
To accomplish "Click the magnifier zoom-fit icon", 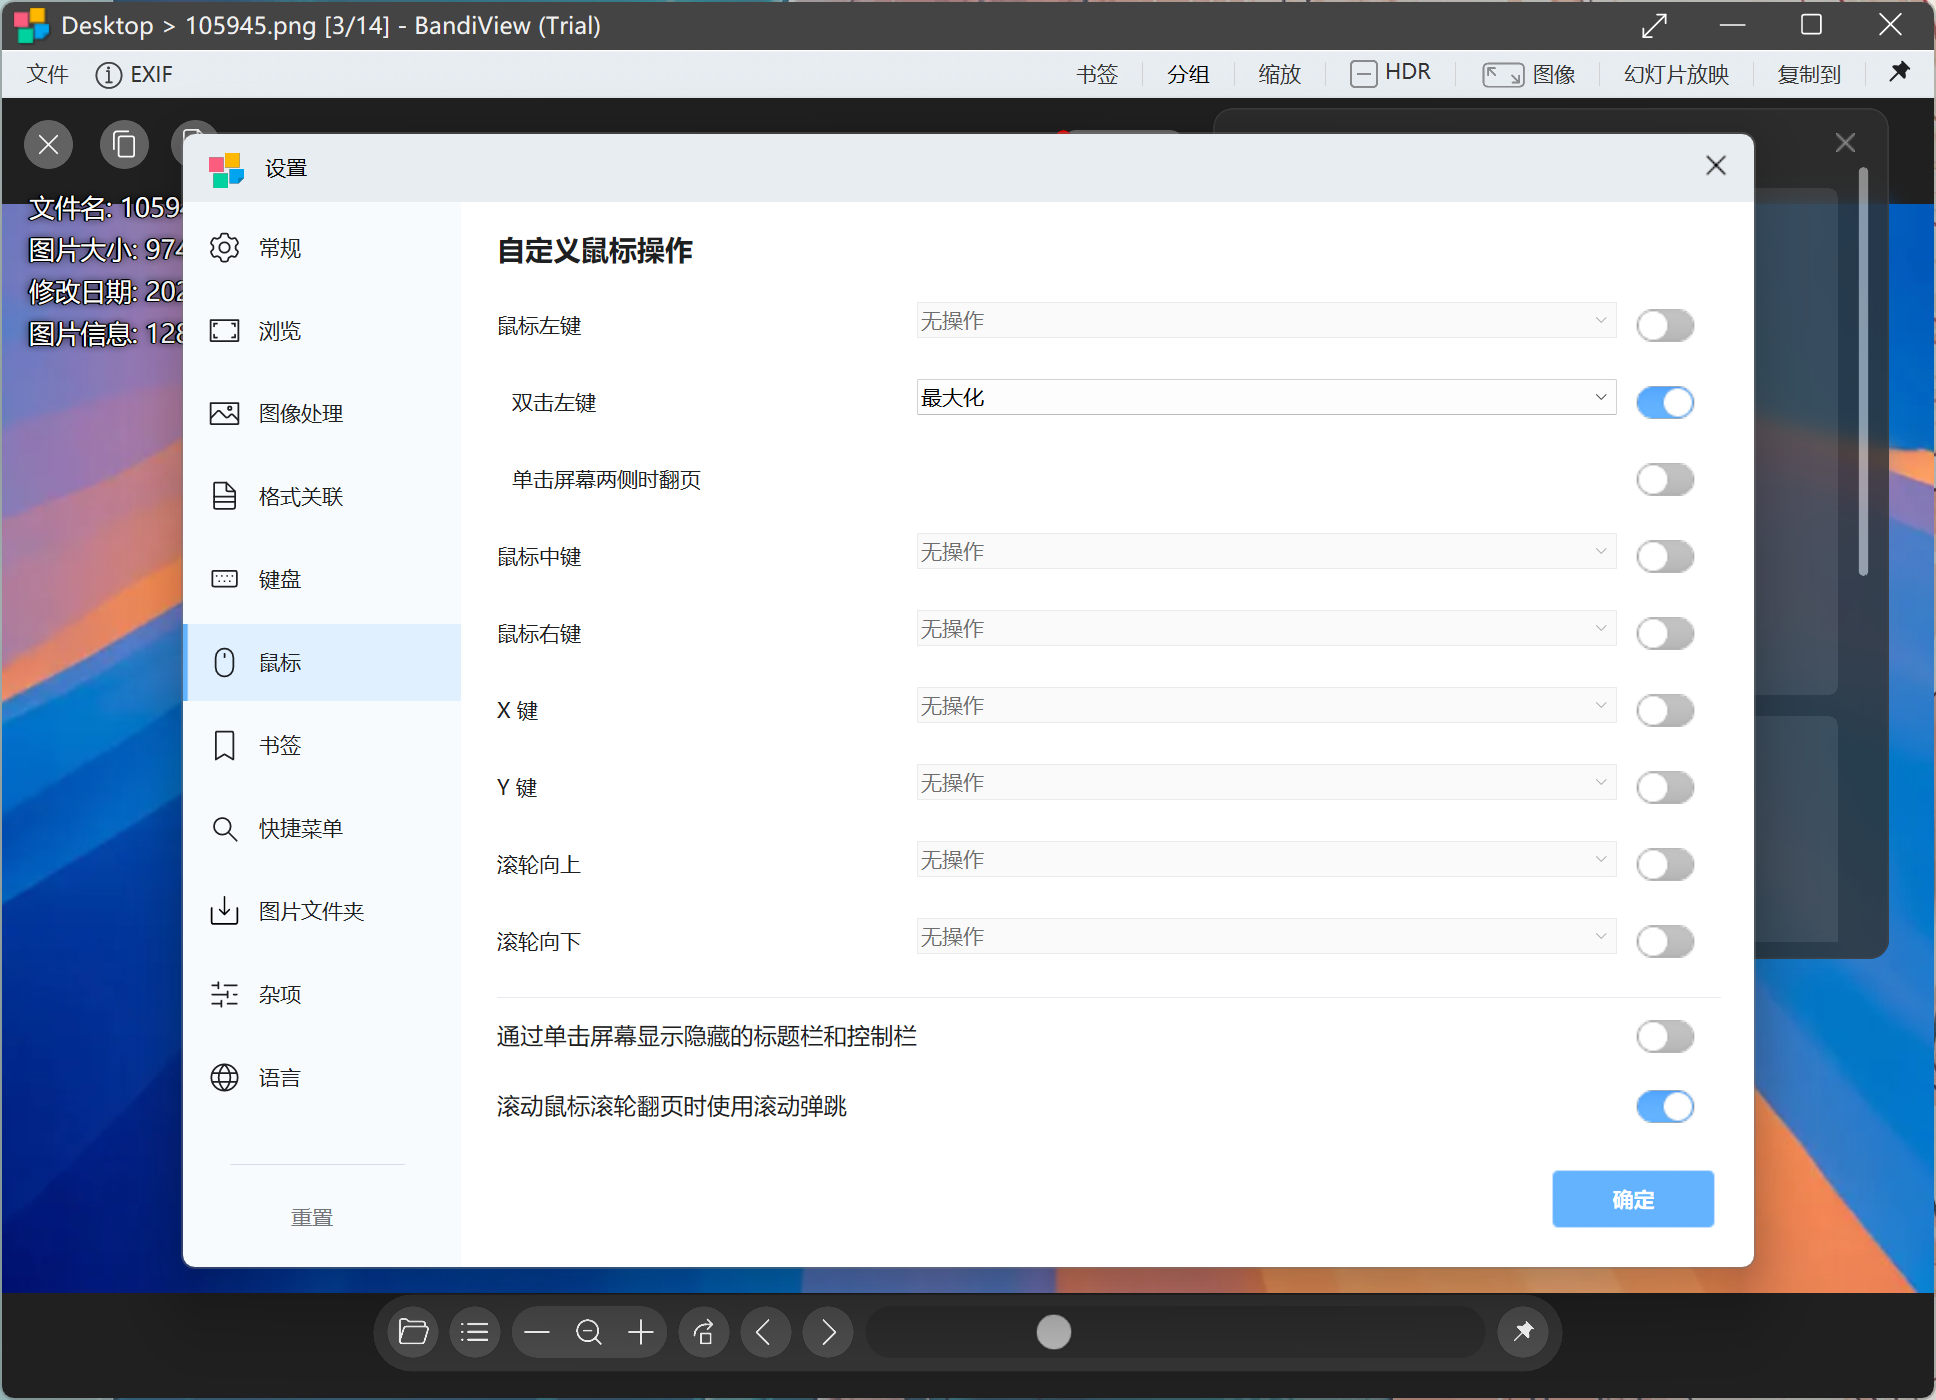I will coord(589,1332).
